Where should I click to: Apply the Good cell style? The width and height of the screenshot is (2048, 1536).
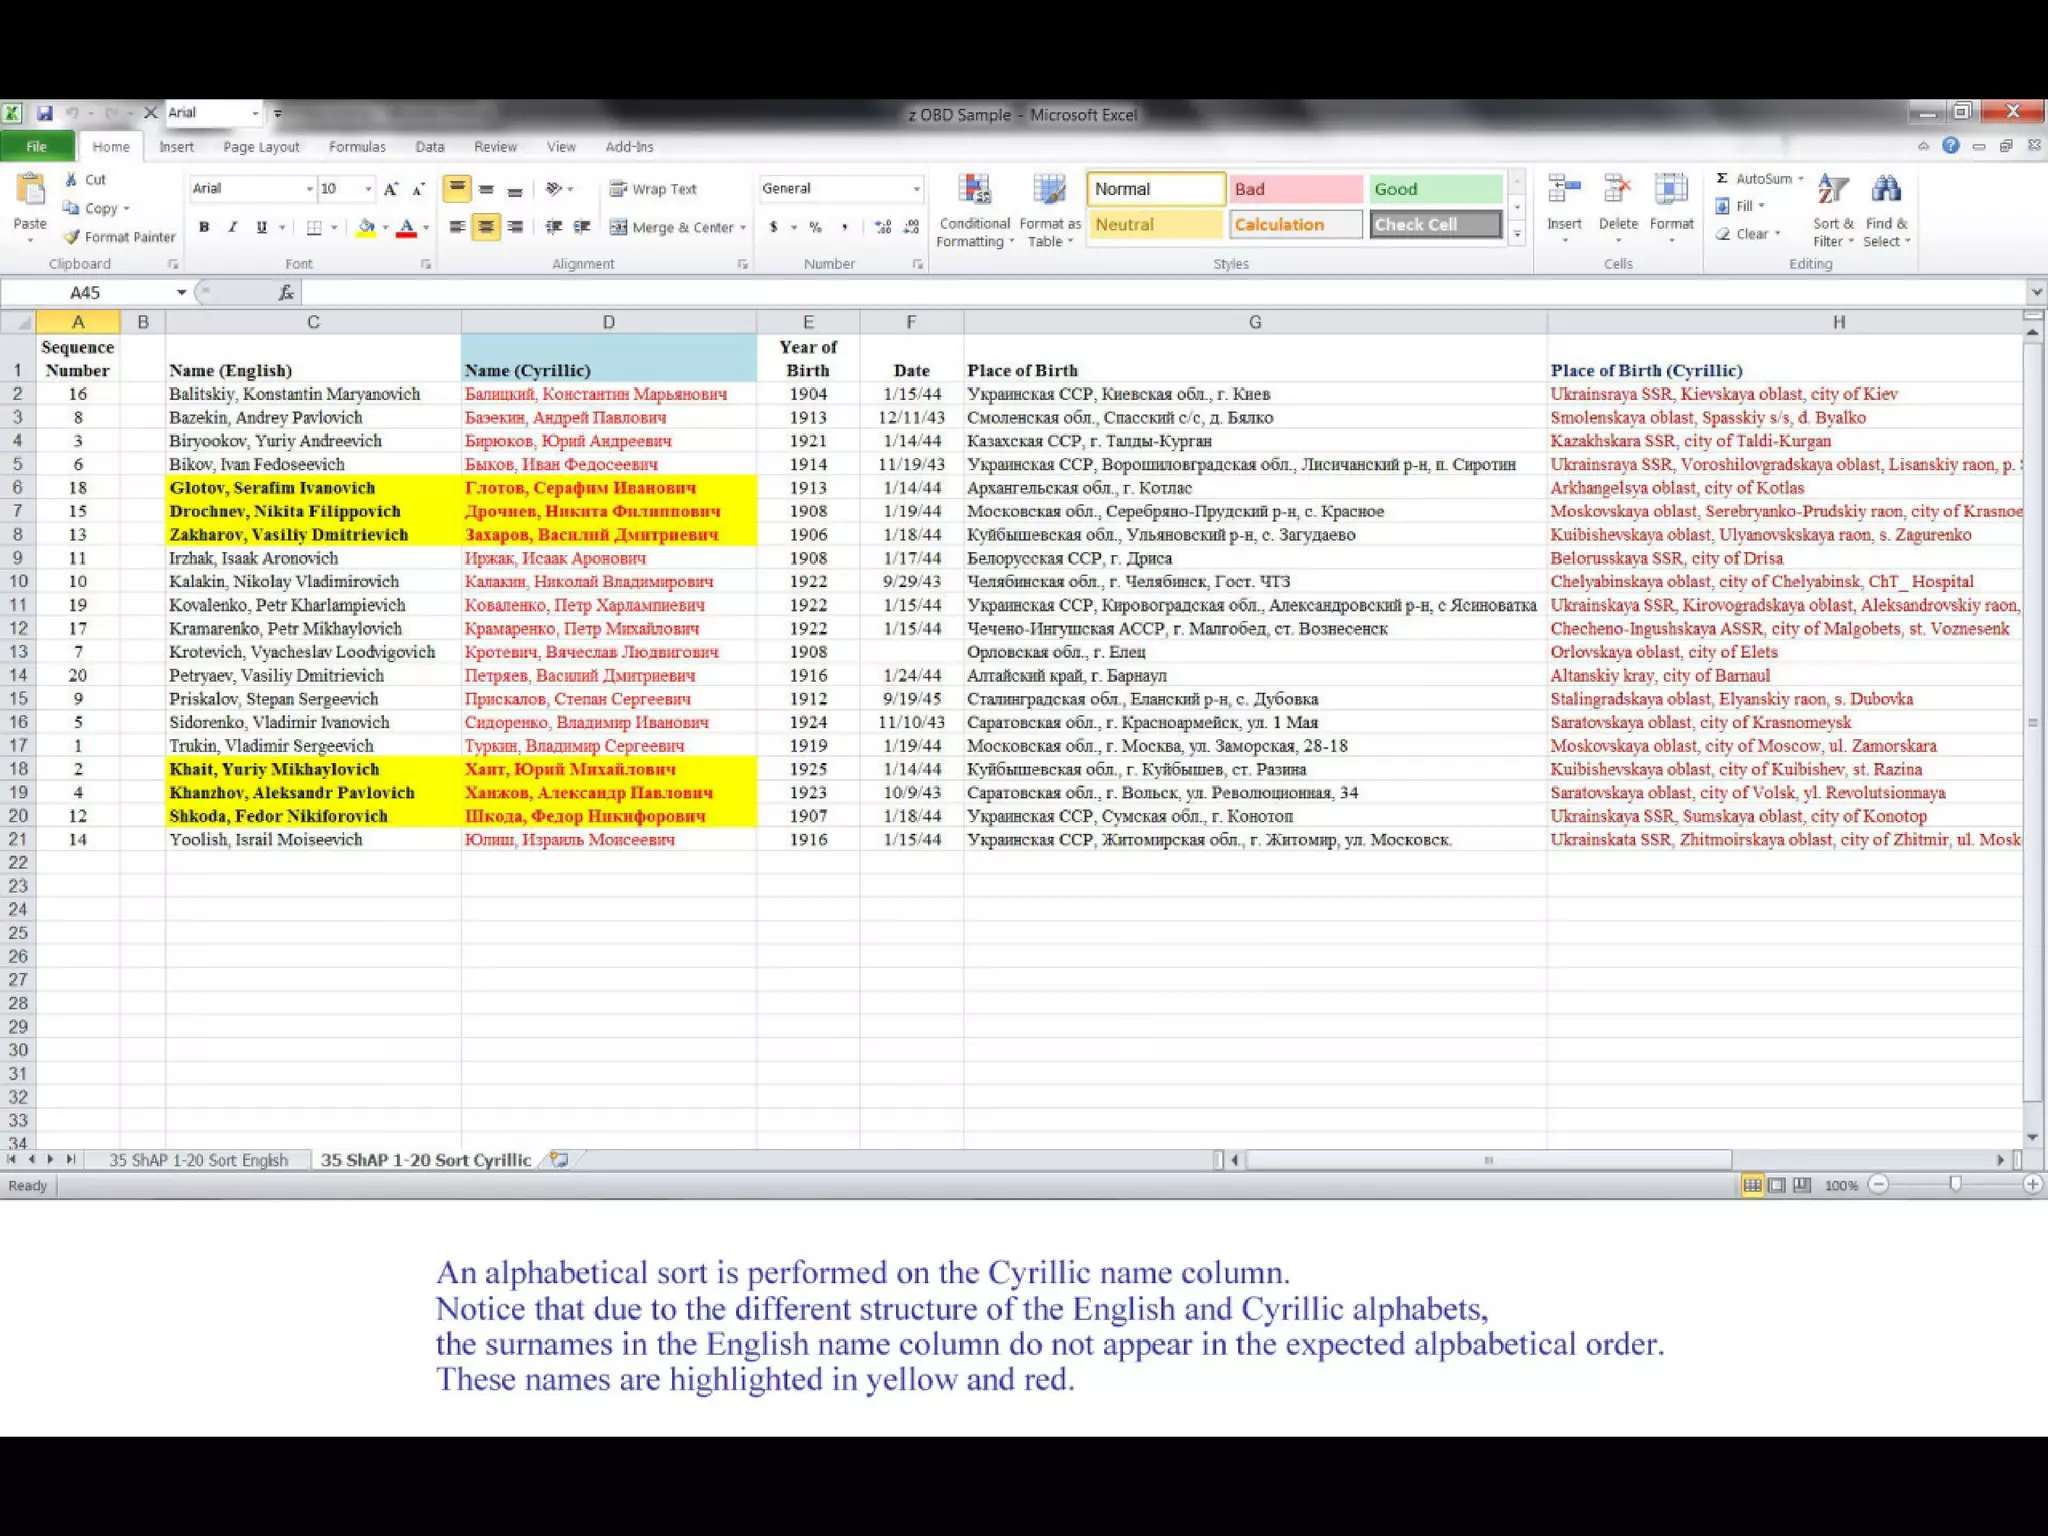[x=1436, y=189]
